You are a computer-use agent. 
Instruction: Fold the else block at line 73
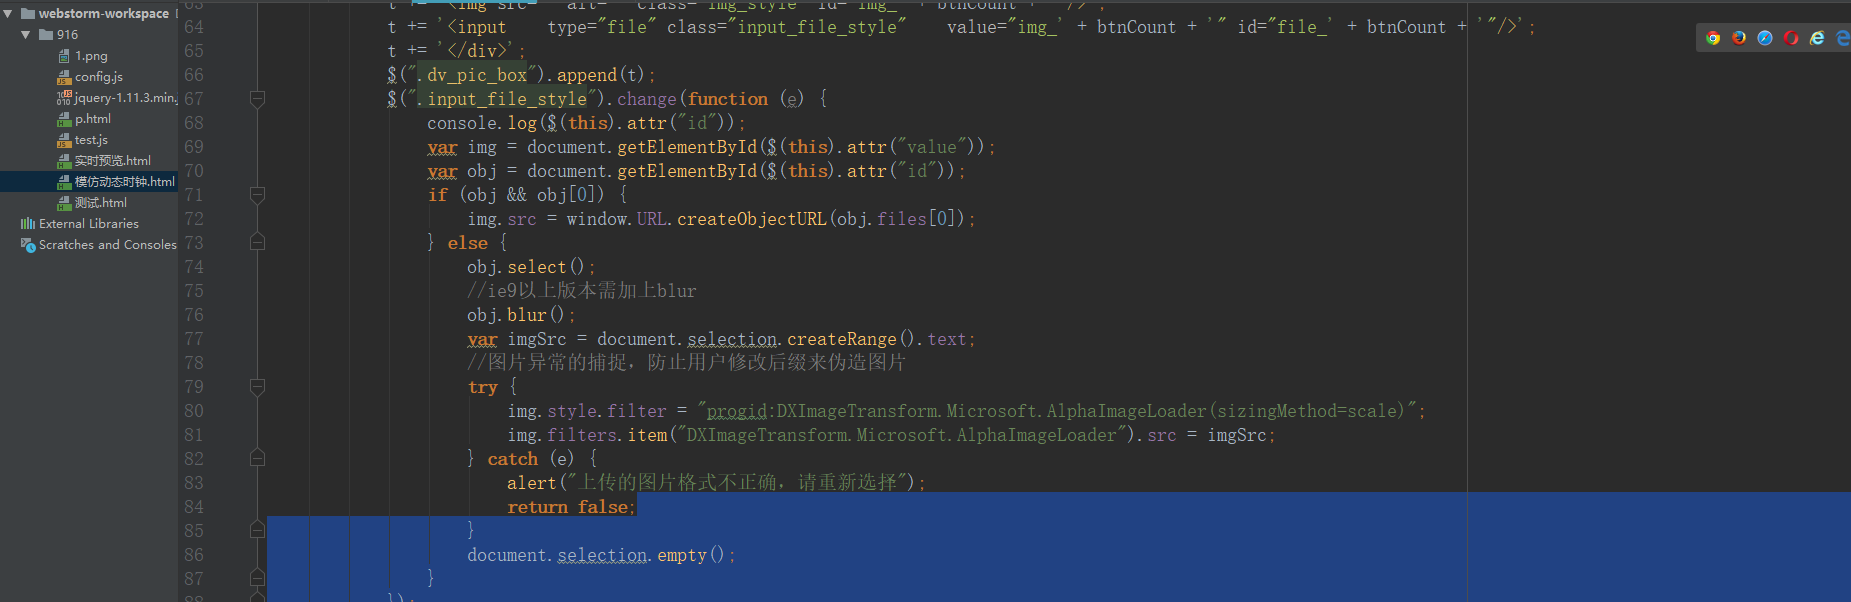tap(257, 243)
